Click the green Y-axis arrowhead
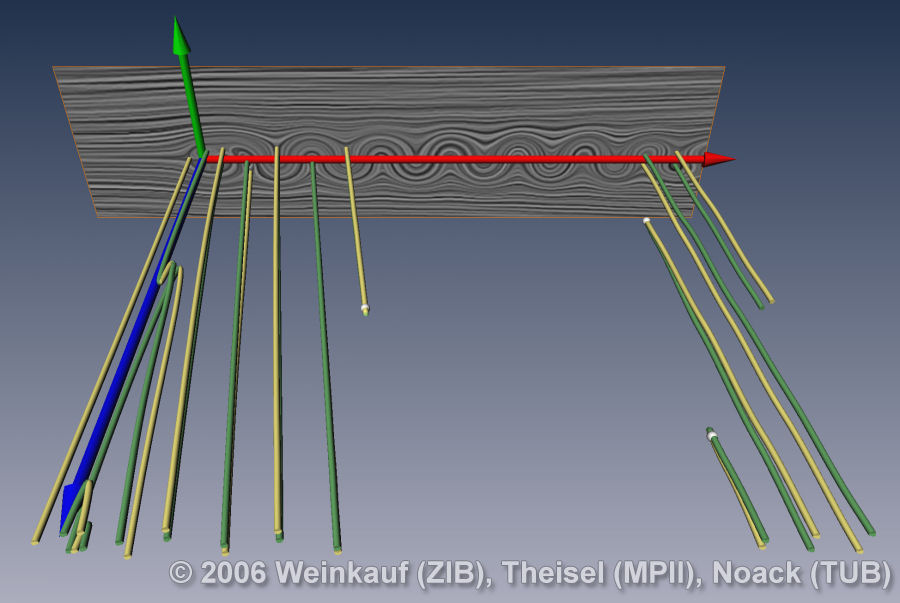 tap(180, 36)
